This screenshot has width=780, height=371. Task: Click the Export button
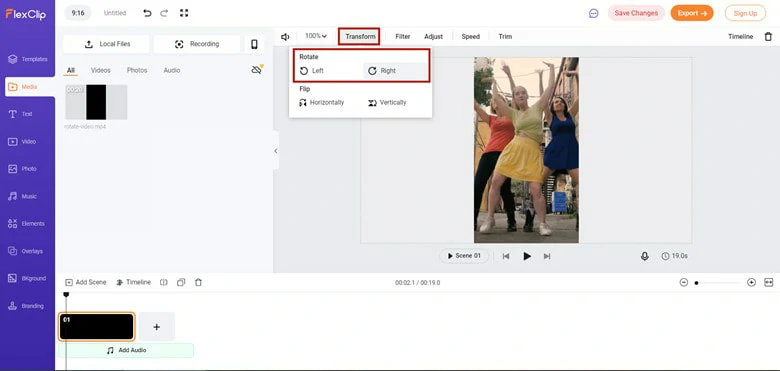click(692, 13)
